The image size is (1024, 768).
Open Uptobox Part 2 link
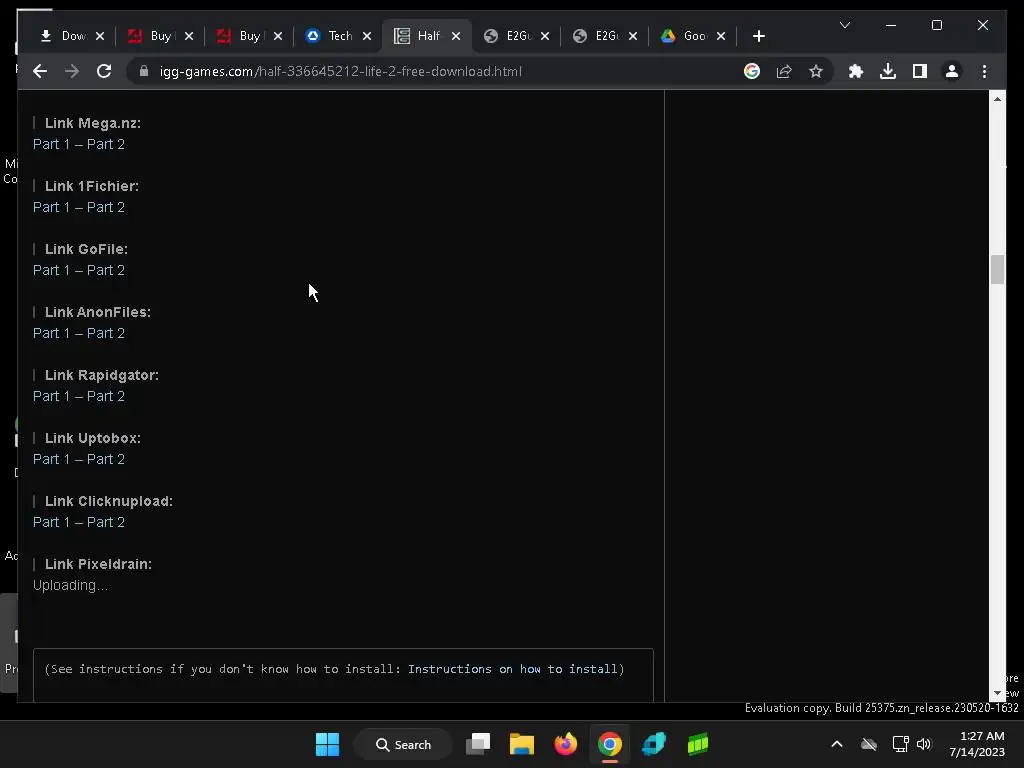[x=106, y=459]
